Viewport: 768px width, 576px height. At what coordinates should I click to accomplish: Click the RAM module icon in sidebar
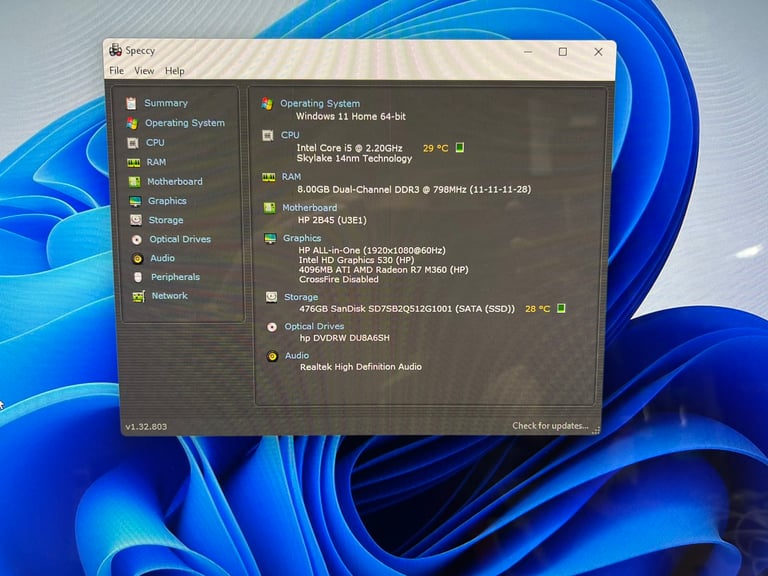tap(133, 162)
